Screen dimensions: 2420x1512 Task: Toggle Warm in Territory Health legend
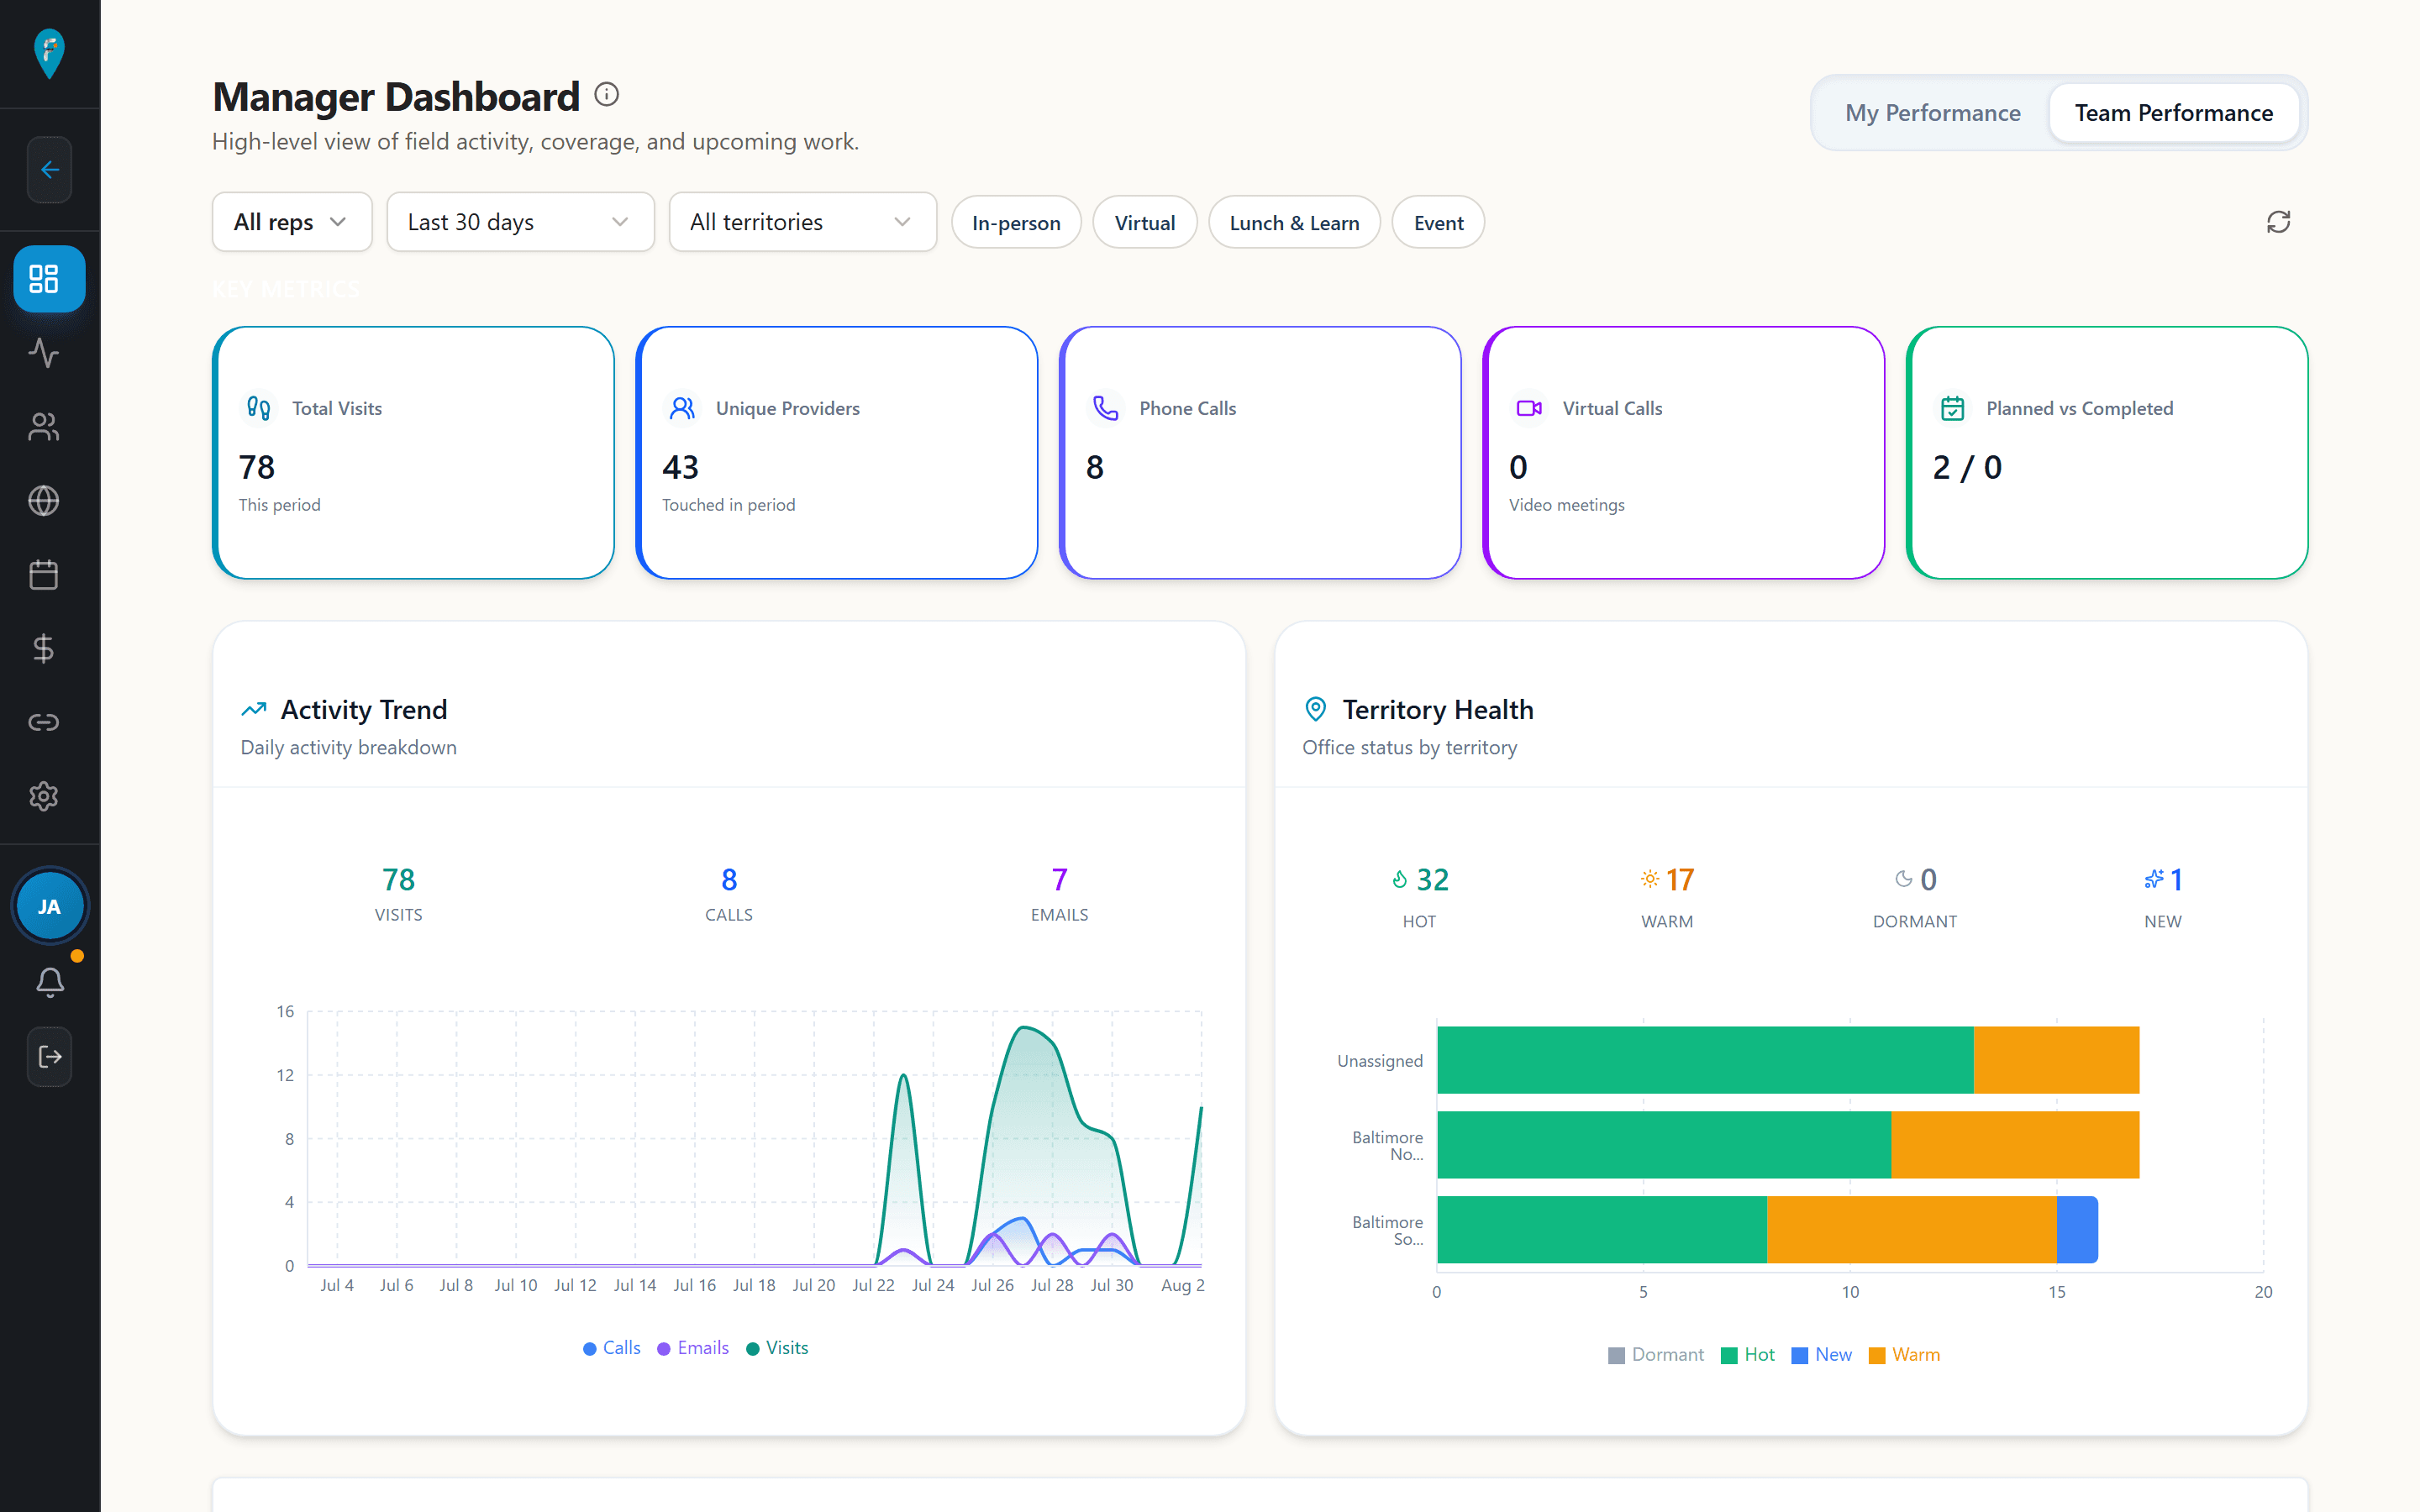[x=1904, y=1355]
